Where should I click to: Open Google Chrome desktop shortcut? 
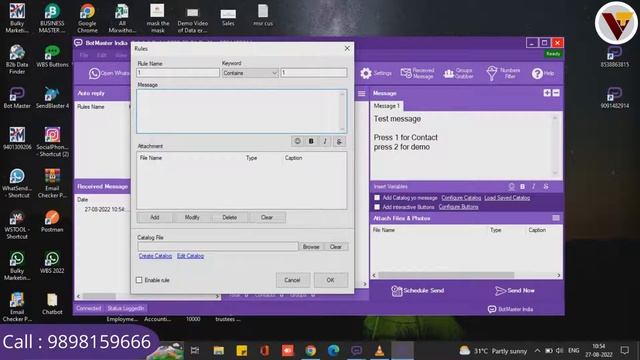point(87,18)
